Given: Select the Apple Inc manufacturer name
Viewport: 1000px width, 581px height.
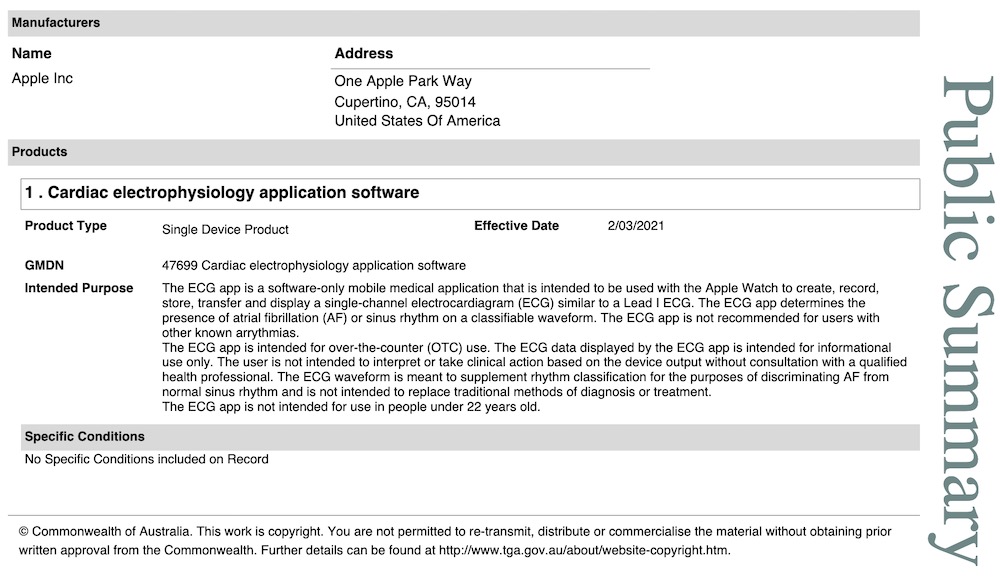Looking at the screenshot, I should [43, 78].
